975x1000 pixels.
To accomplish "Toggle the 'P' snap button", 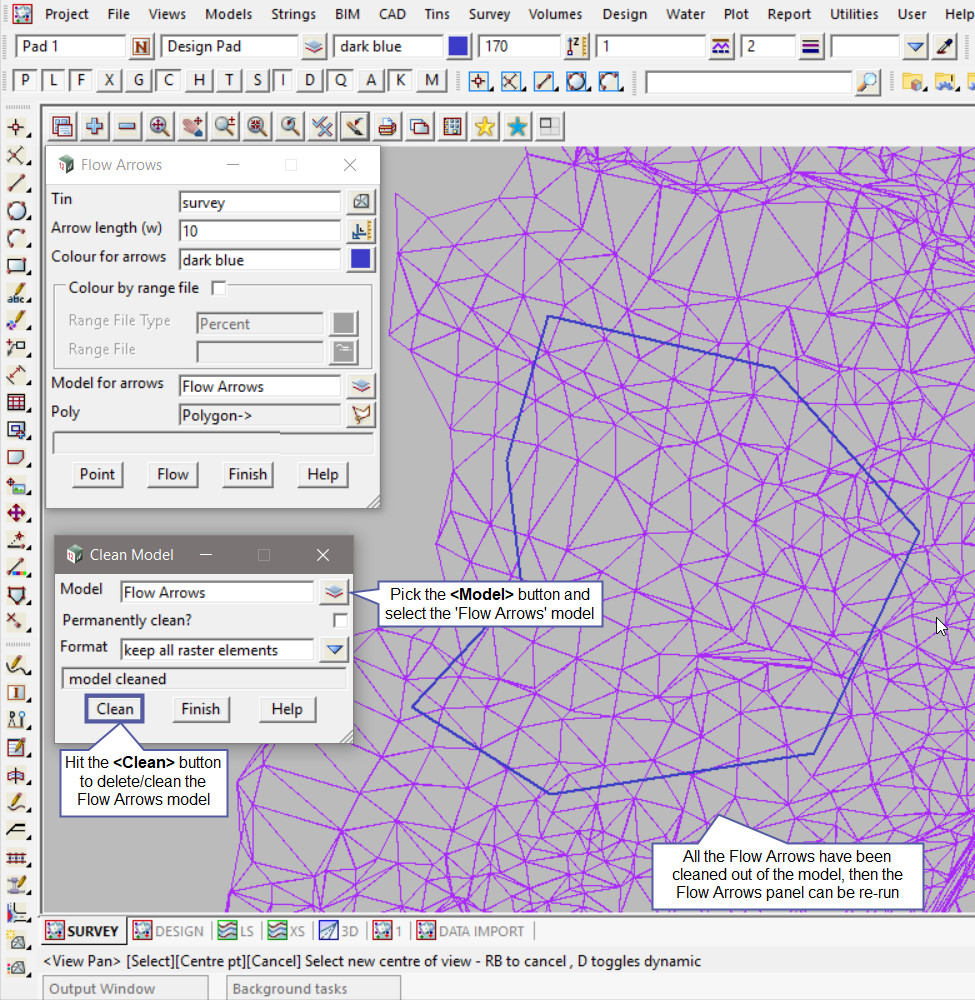I will click(25, 81).
